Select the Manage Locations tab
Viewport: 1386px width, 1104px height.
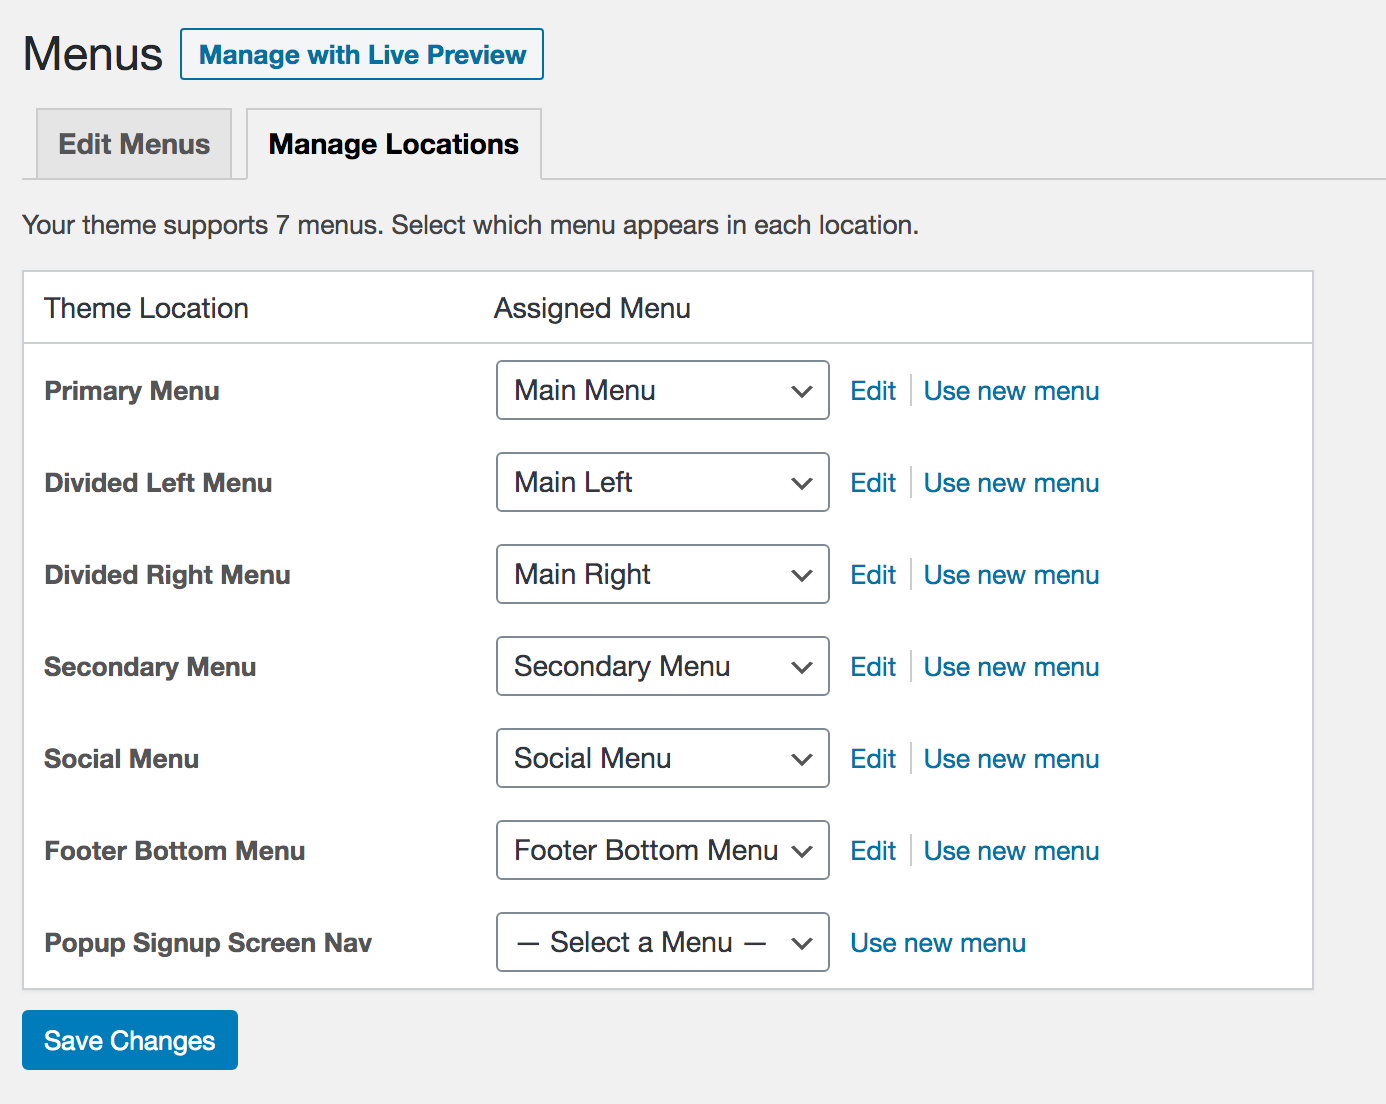point(393,144)
